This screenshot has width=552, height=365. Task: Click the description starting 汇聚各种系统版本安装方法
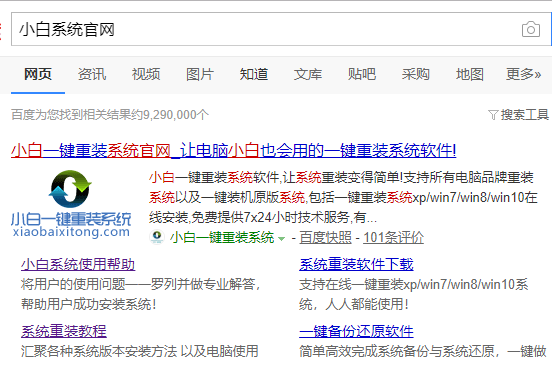(140, 351)
